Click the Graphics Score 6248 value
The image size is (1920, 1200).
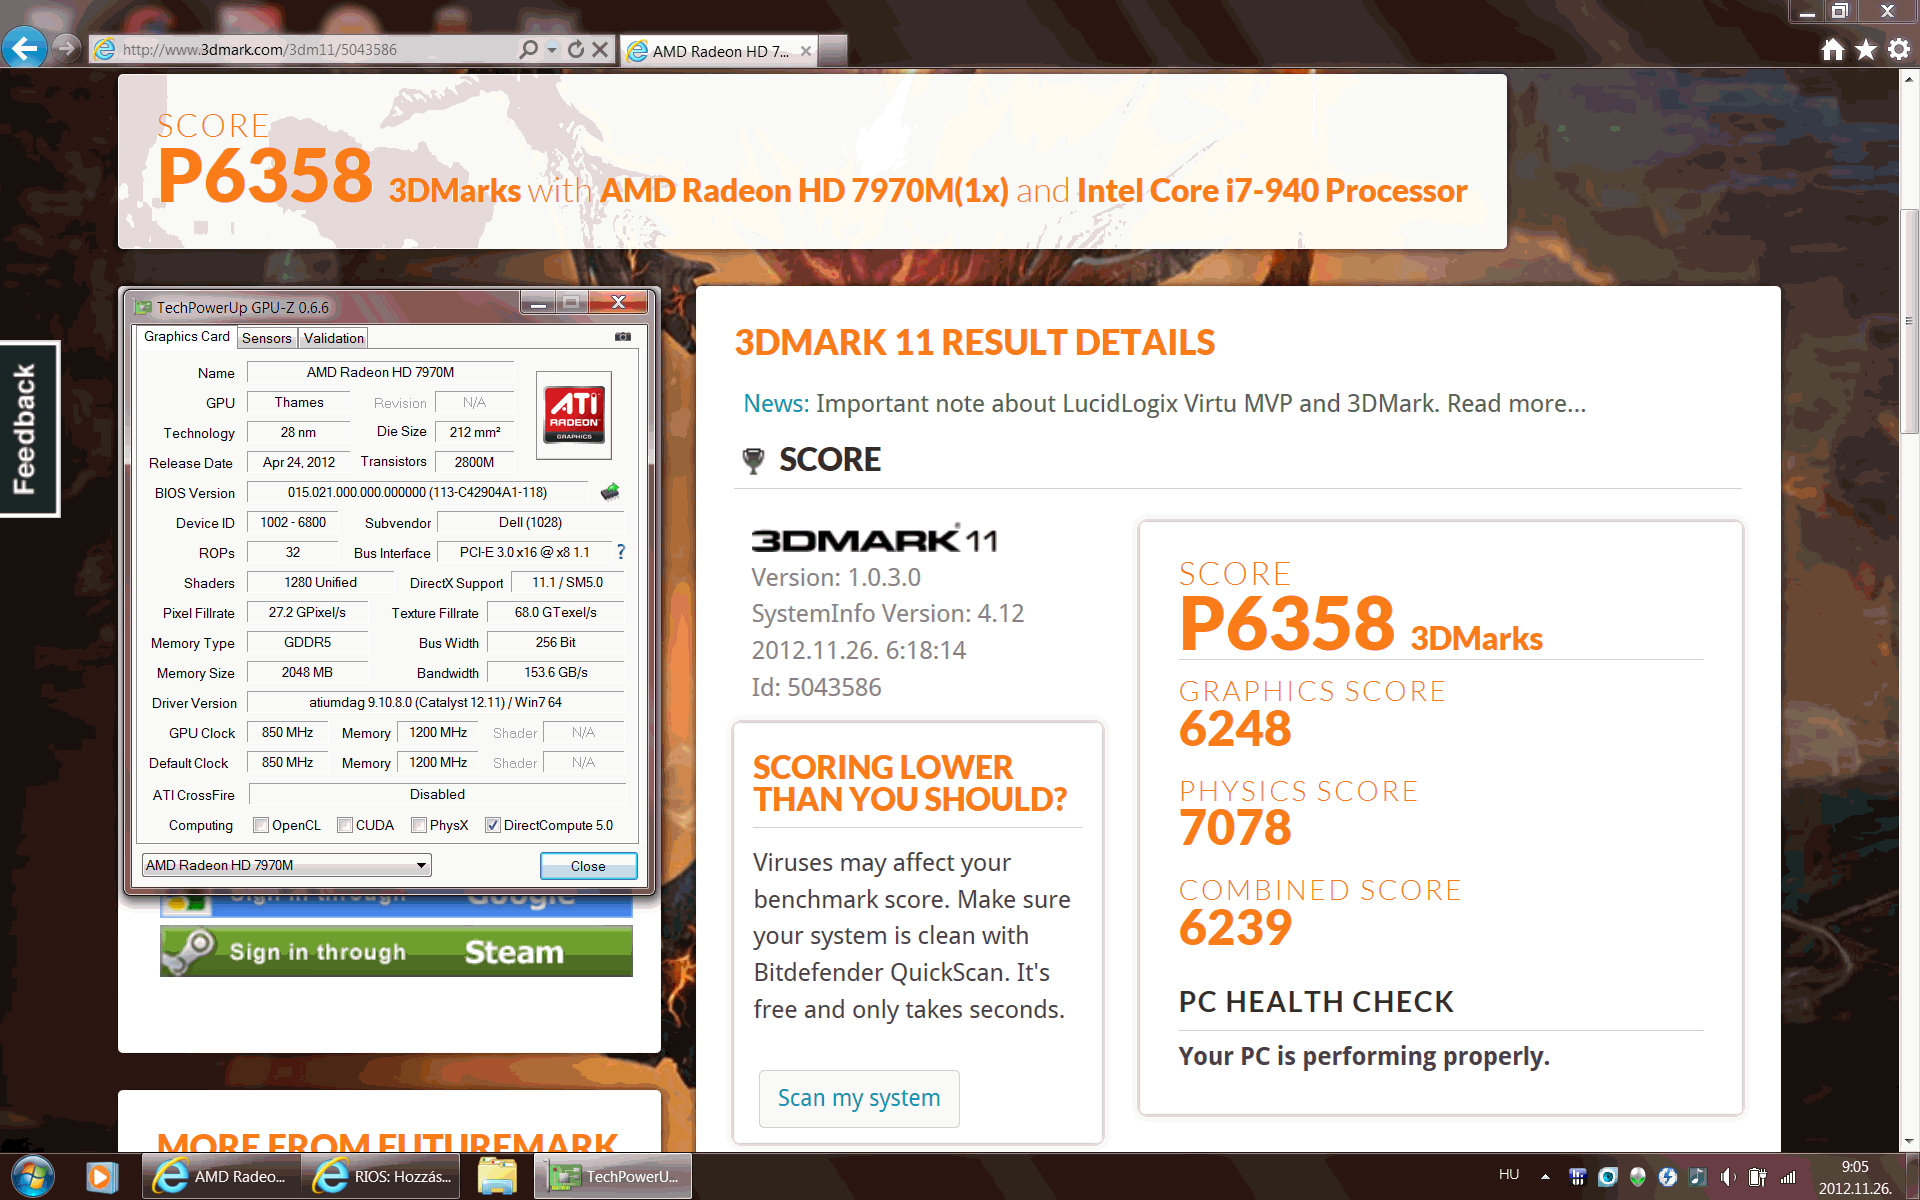(1235, 728)
